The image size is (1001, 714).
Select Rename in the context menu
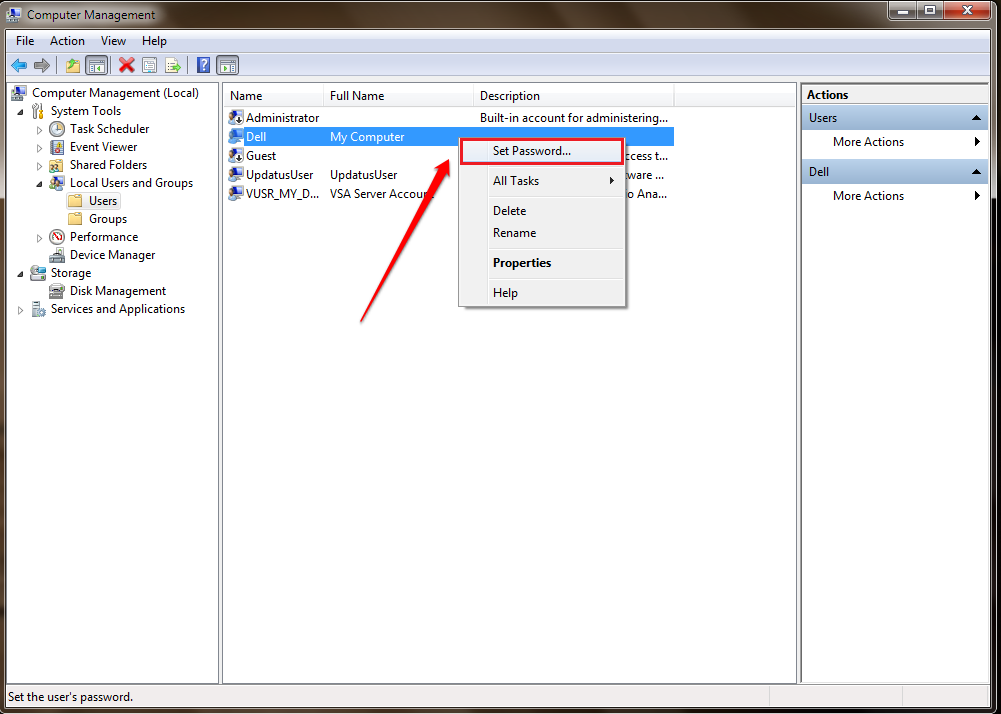(514, 233)
